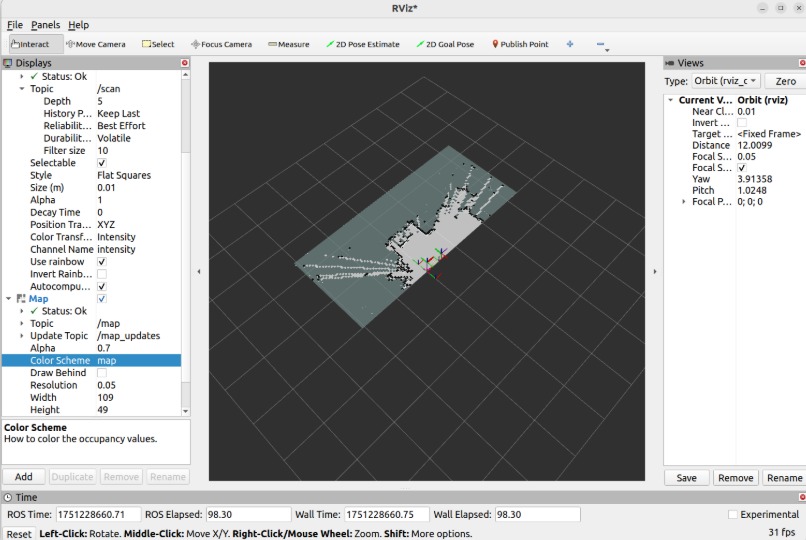This screenshot has height=540, width=806.
Task: Toggle the Use rainbow checkbox
Action: [102, 262]
